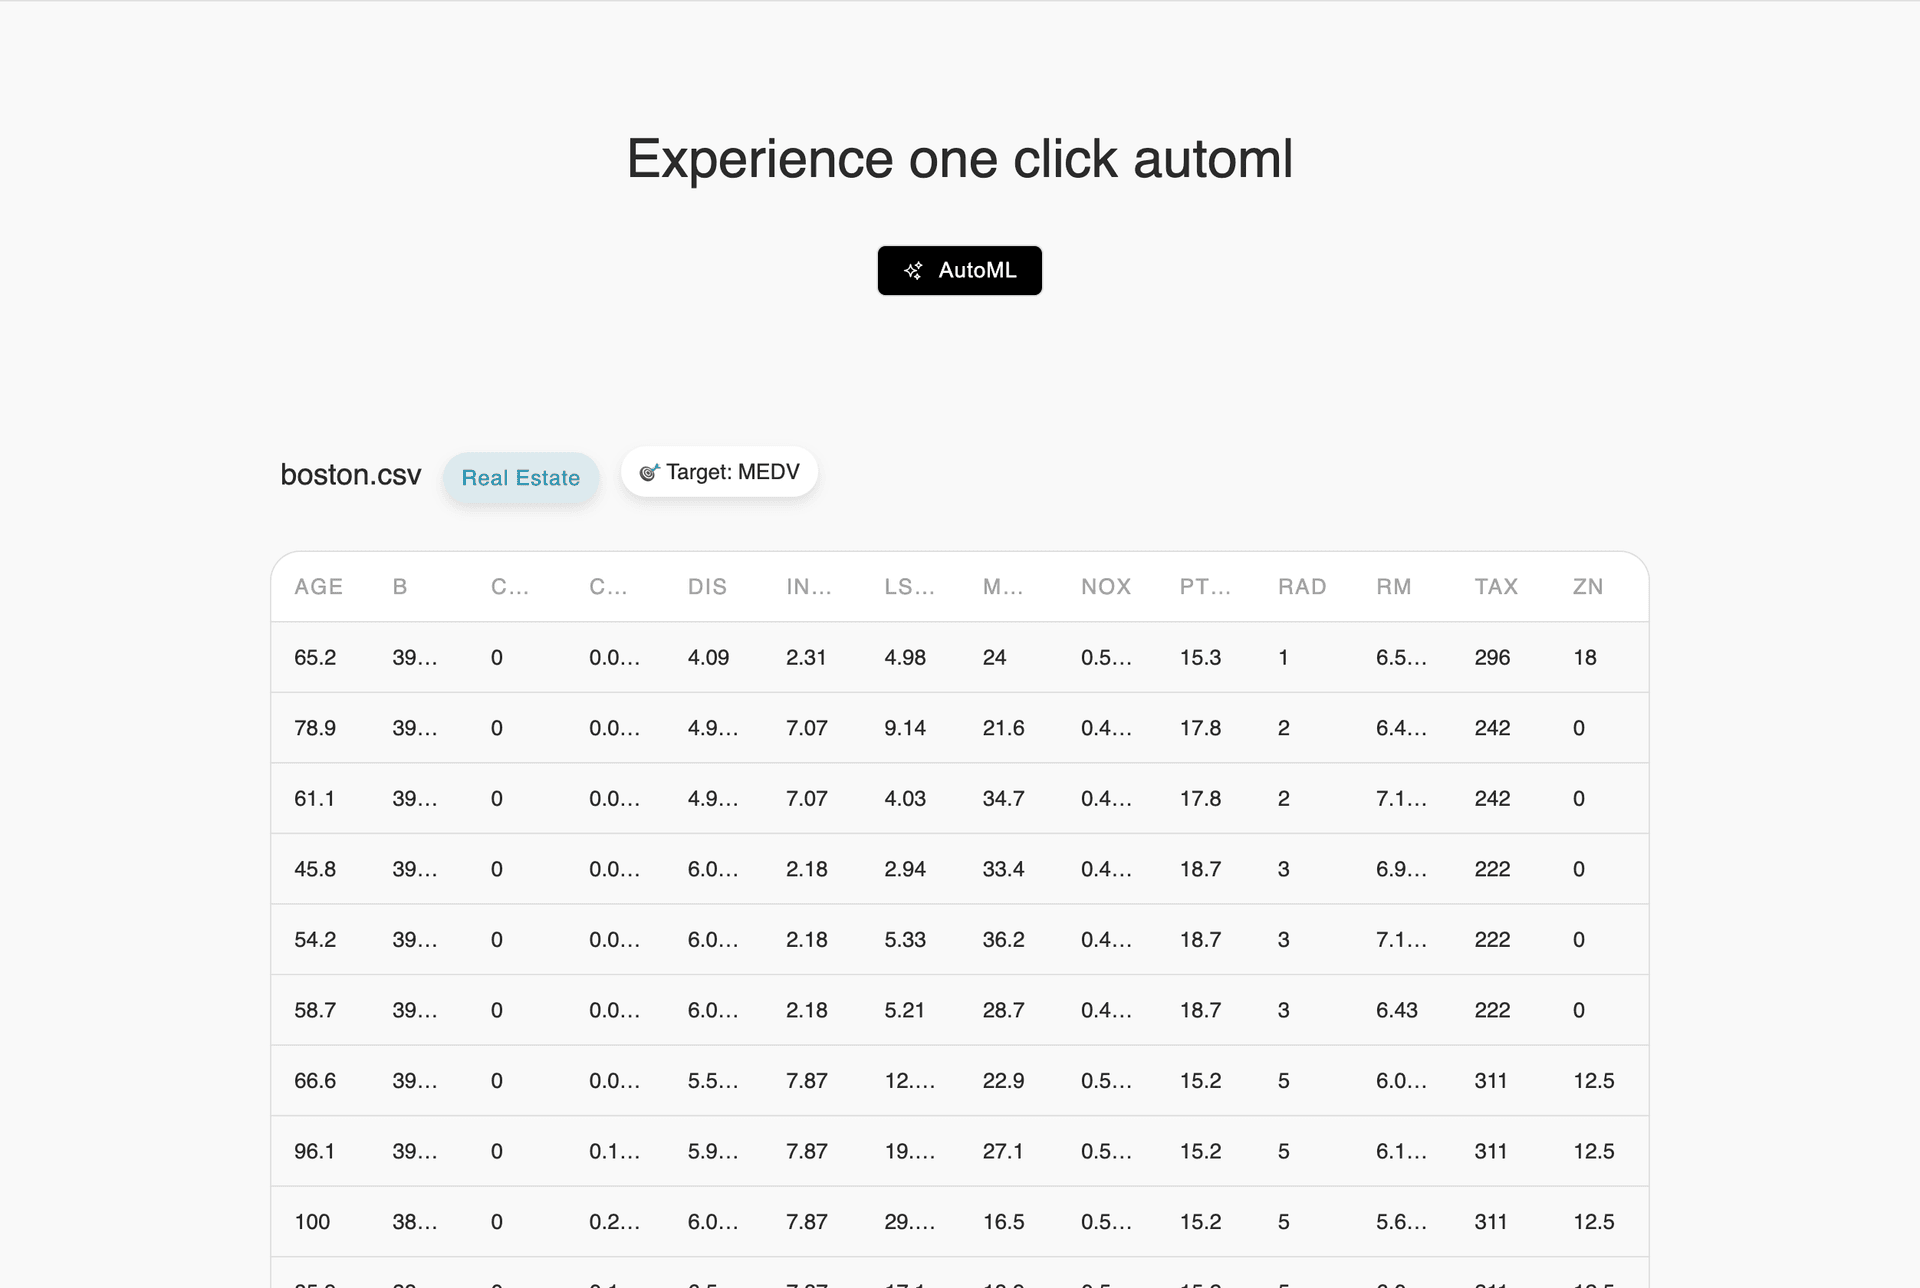This screenshot has width=1920, height=1288.
Task: Click the 15.2 value in the 100 row
Action: 1200,1222
